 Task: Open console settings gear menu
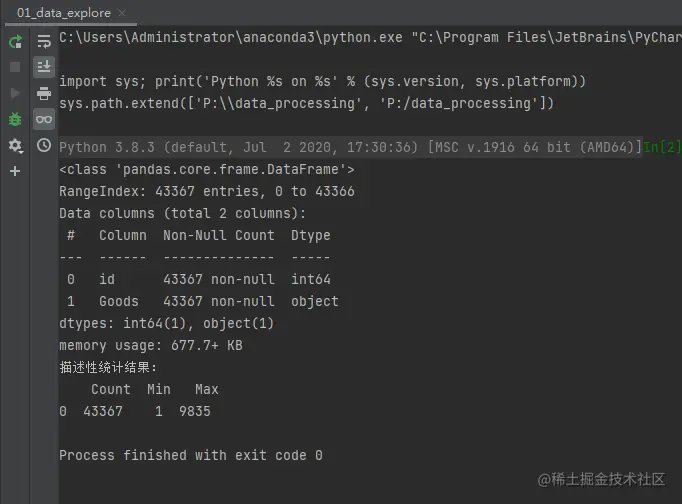(15, 145)
